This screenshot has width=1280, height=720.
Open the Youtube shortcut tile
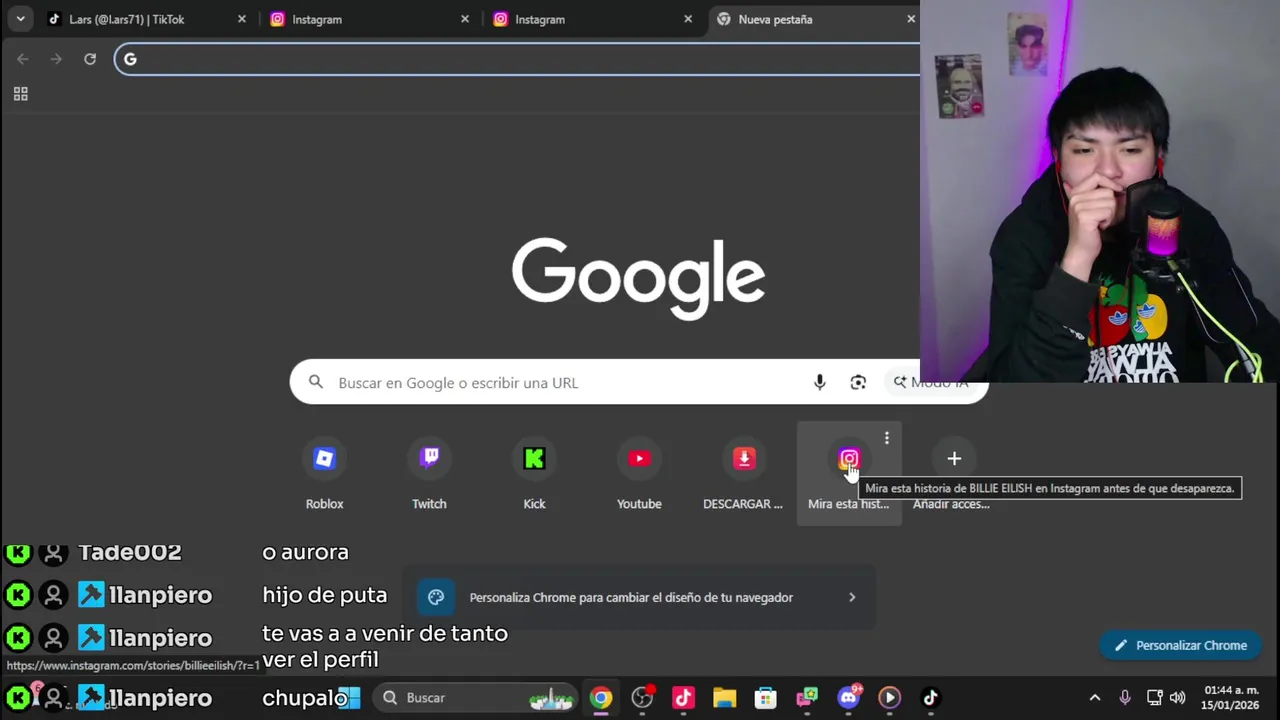coord(639,474)
